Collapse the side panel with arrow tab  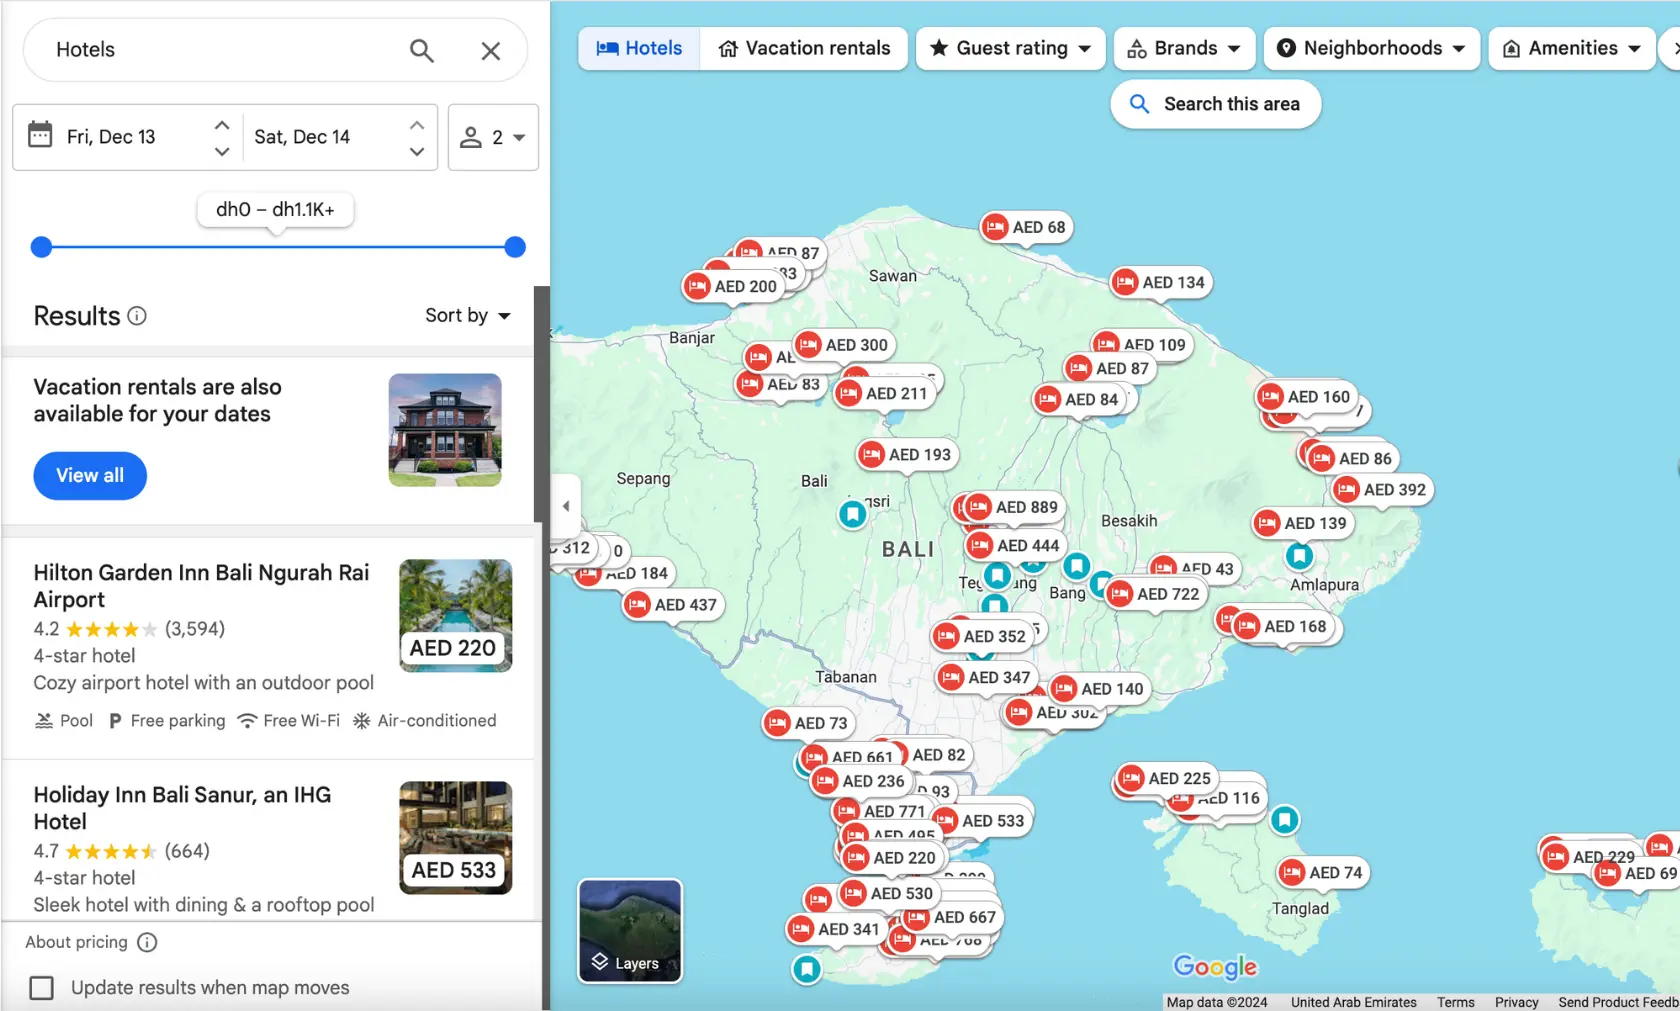566,506
